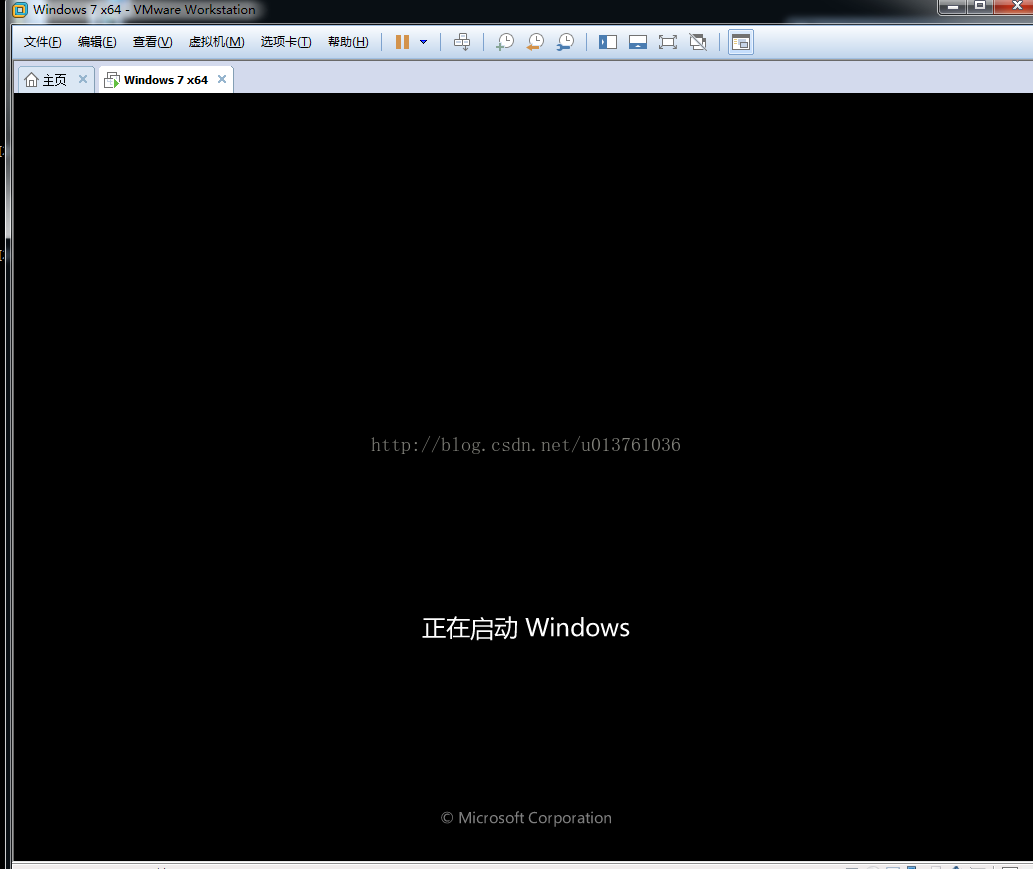Switch to Unity mode
This screenshot has width=1033, height=869.
coord(698,42)
